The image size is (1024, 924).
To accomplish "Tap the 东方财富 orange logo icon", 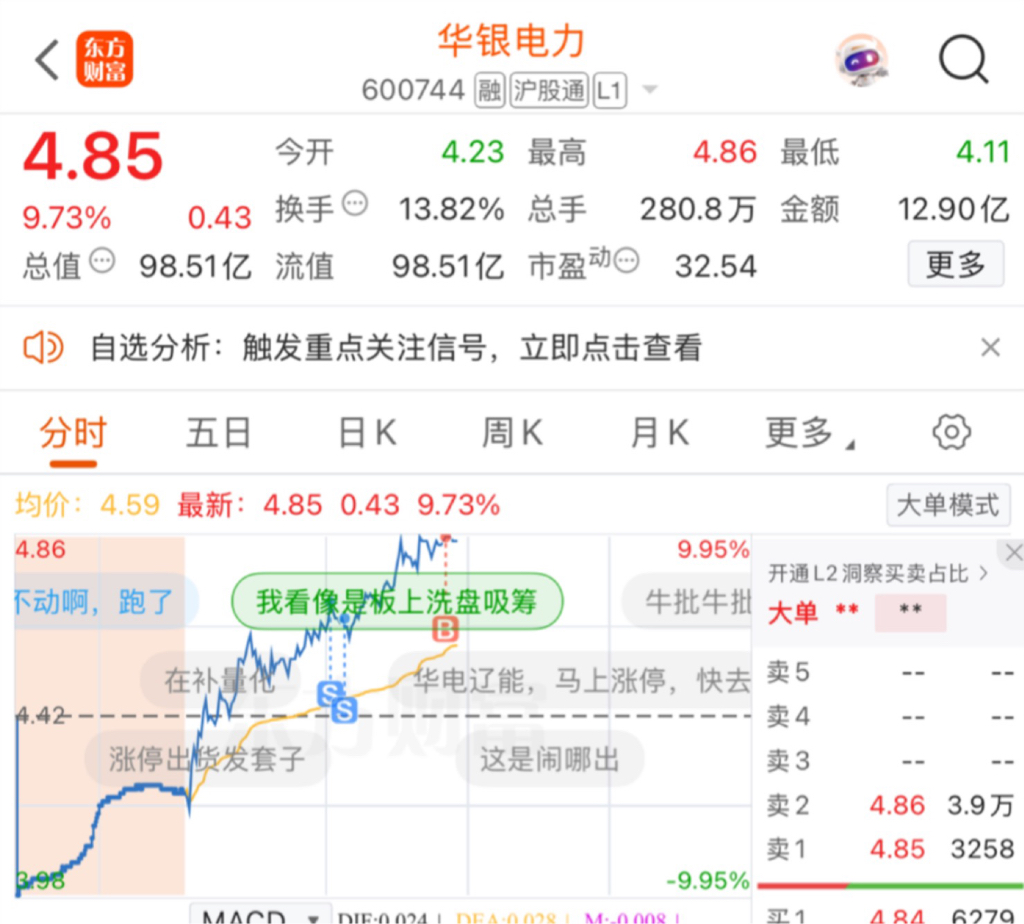I will tap(104, 59).
